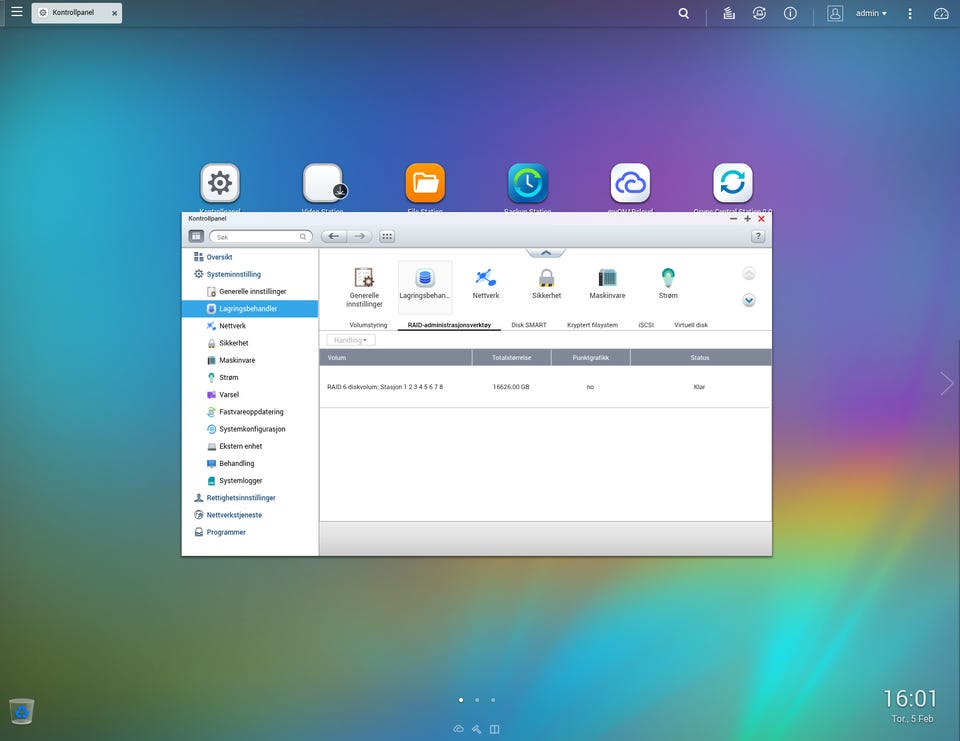Open the File Station desktop icon
This screenshot has width=960, height=741.
[425, 184]
